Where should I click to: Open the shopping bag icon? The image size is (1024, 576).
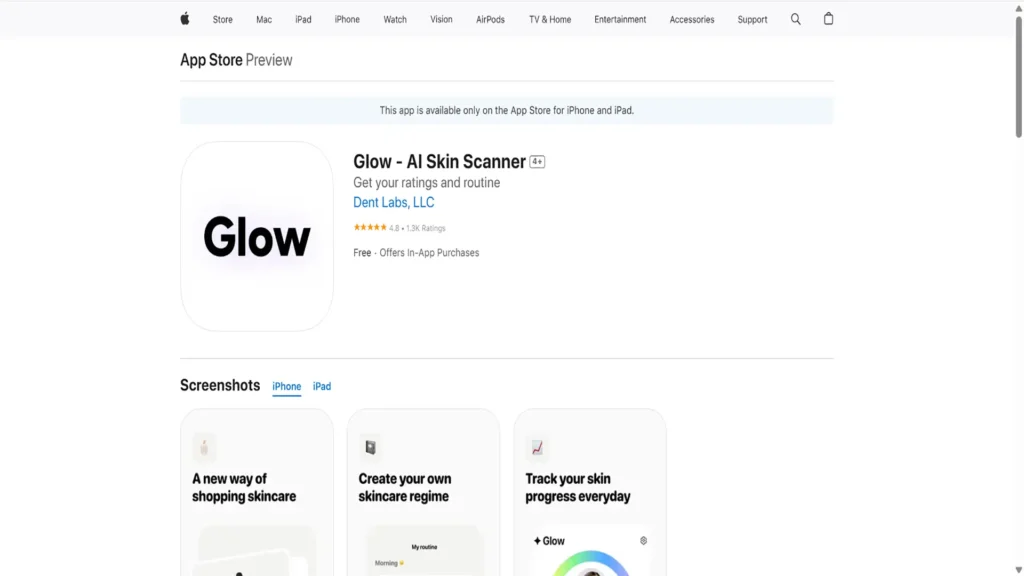coord(828,19)
